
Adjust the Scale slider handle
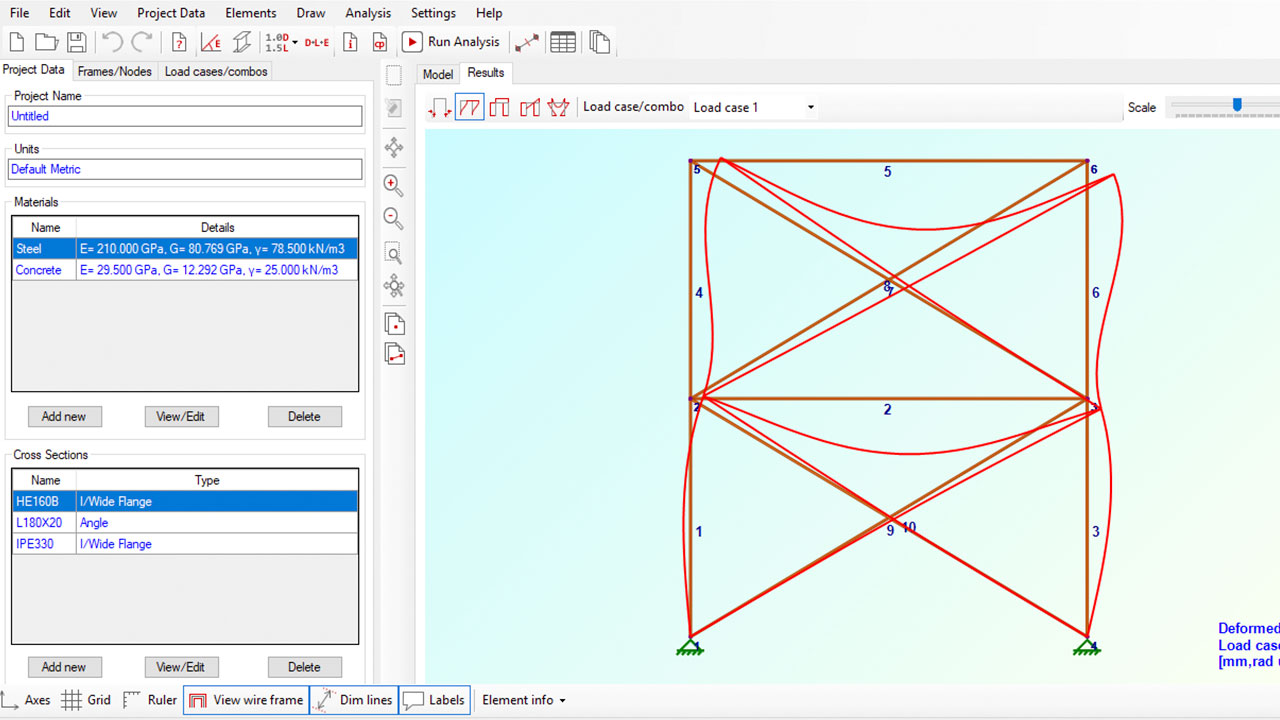tap(1237, 105)
